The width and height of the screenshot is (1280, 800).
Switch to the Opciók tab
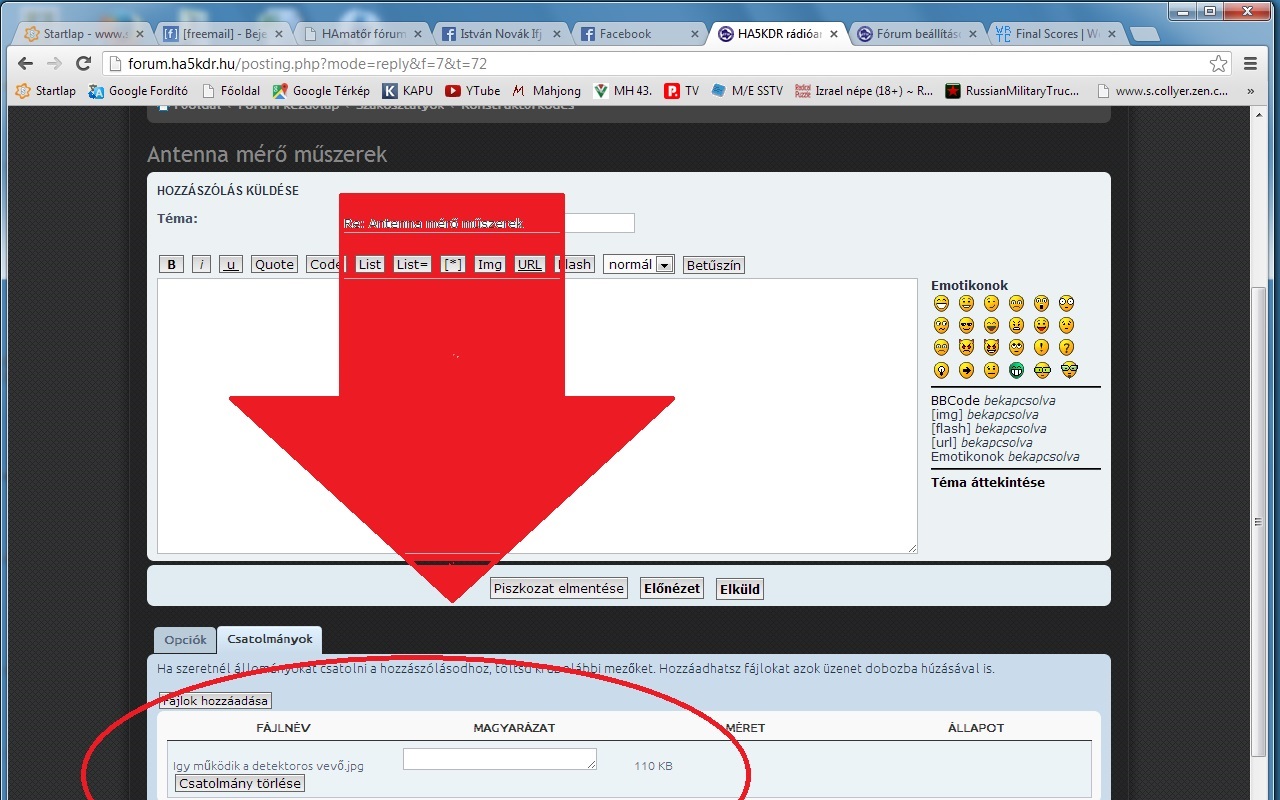[x=185, y=640]
